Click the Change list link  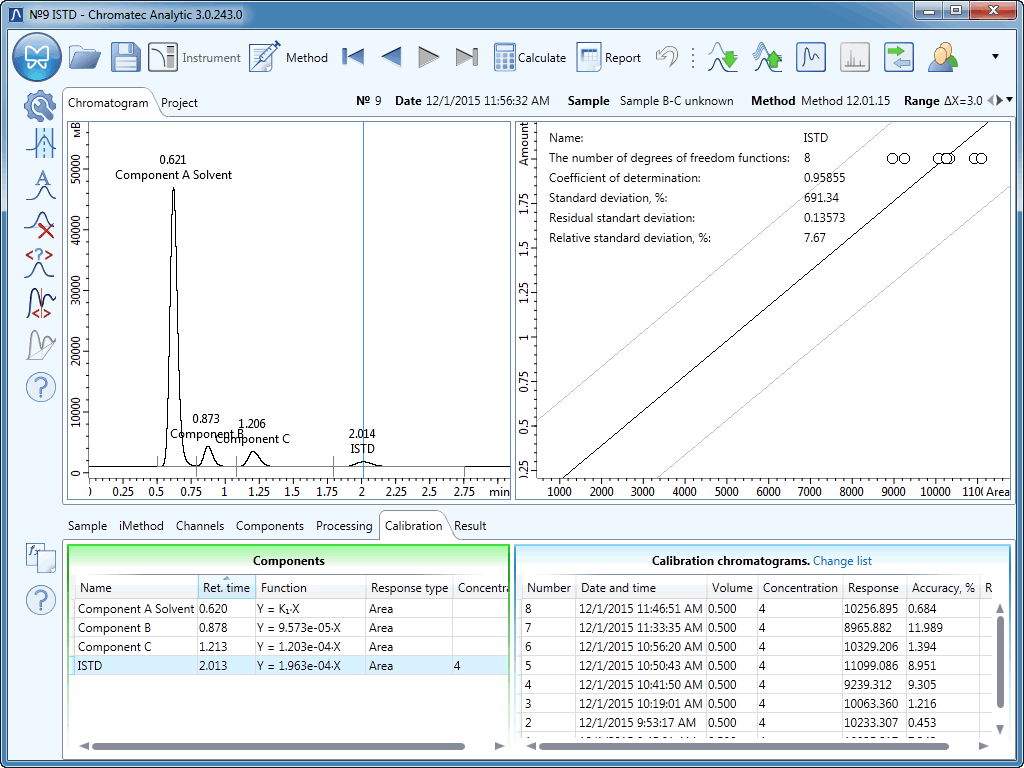pyautogui.click(x=842, y=561)
